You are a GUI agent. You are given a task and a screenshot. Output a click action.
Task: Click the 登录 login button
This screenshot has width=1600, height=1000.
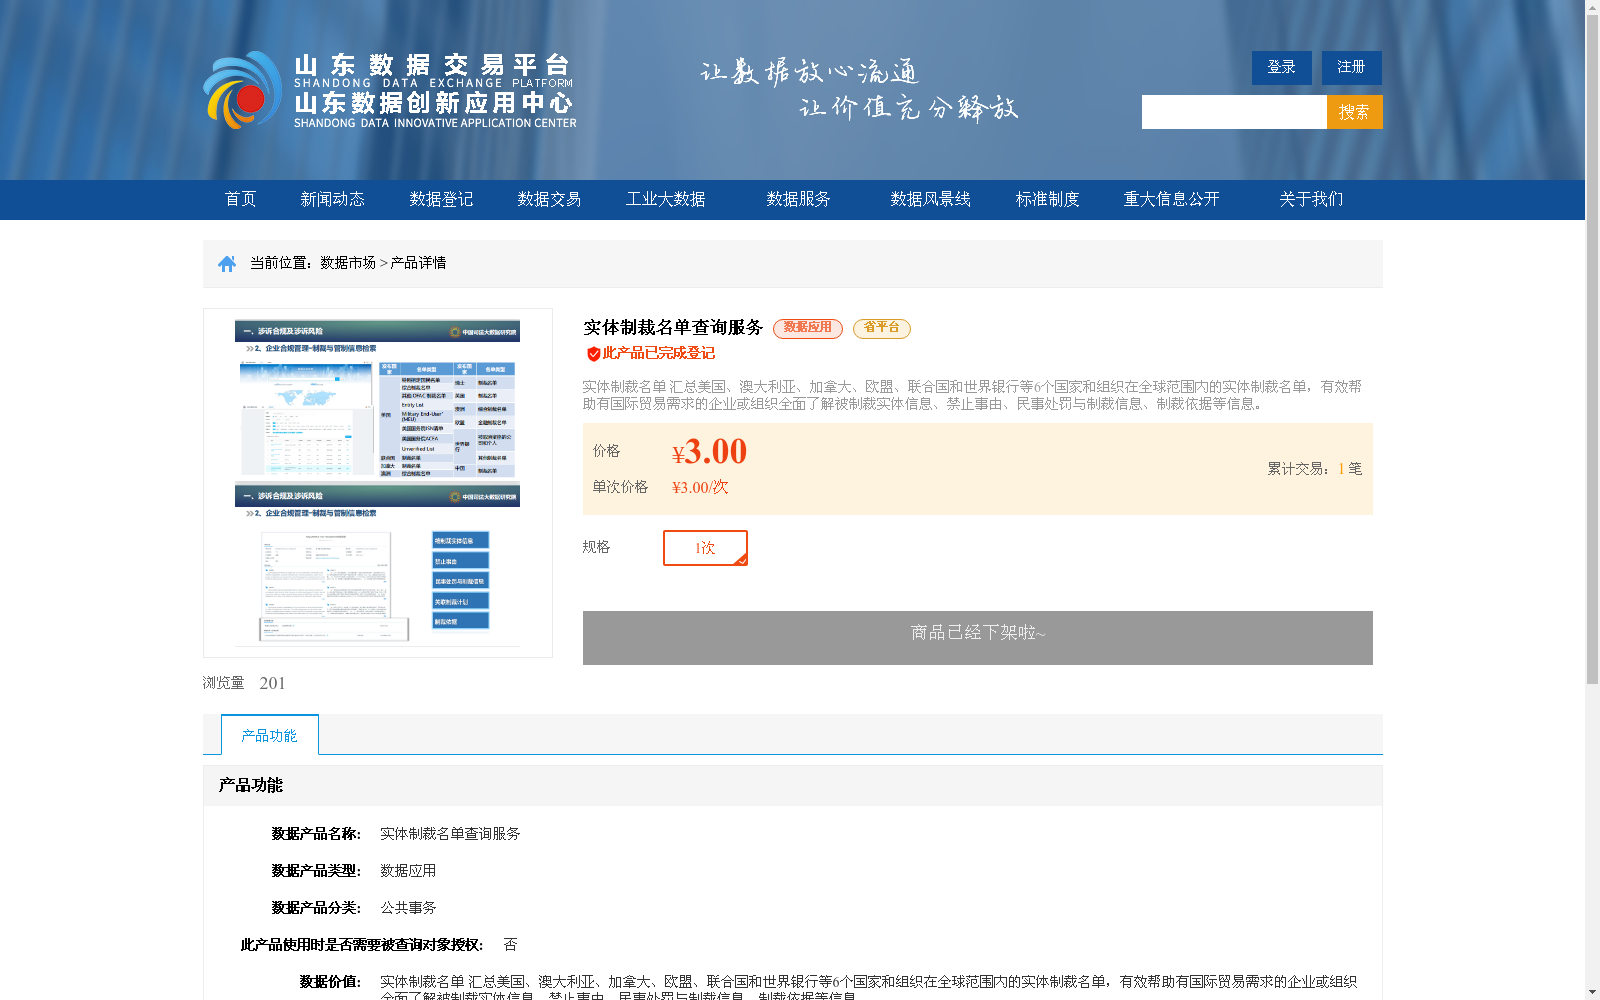(x=1282, y=67)
